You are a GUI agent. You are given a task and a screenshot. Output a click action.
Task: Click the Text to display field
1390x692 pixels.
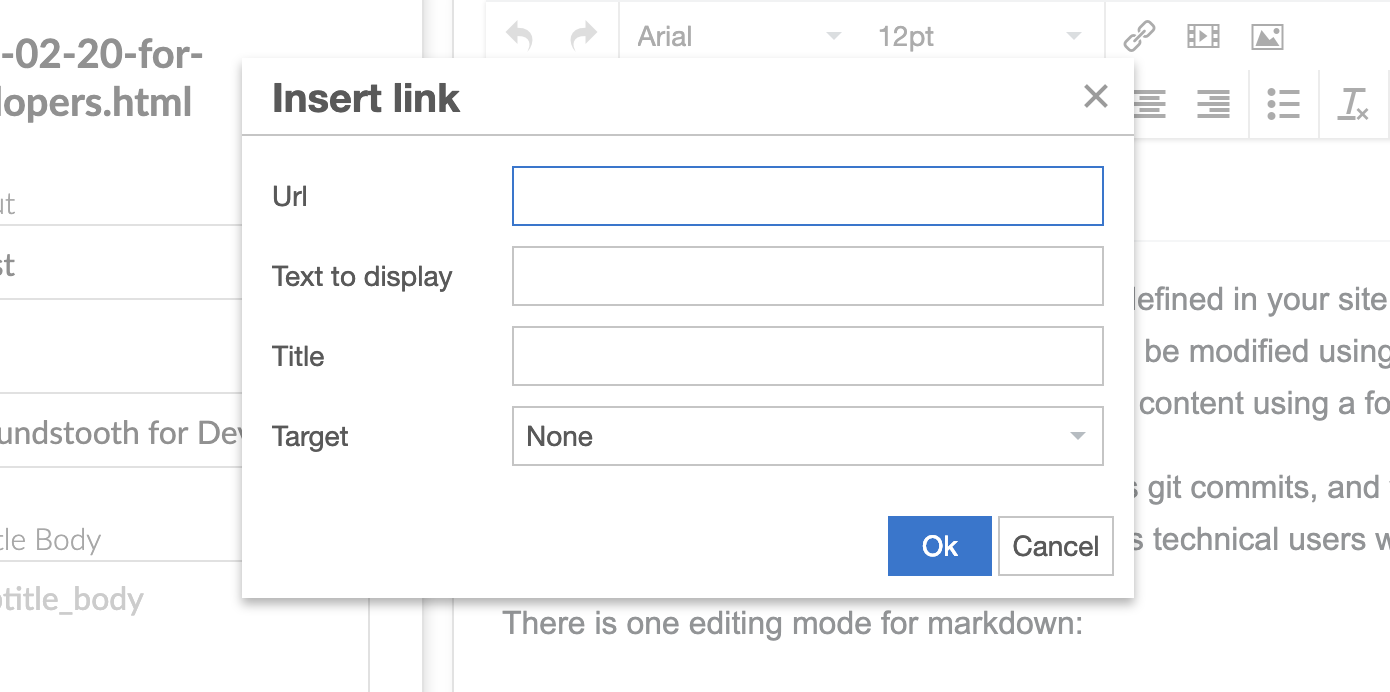coord(807,276)
